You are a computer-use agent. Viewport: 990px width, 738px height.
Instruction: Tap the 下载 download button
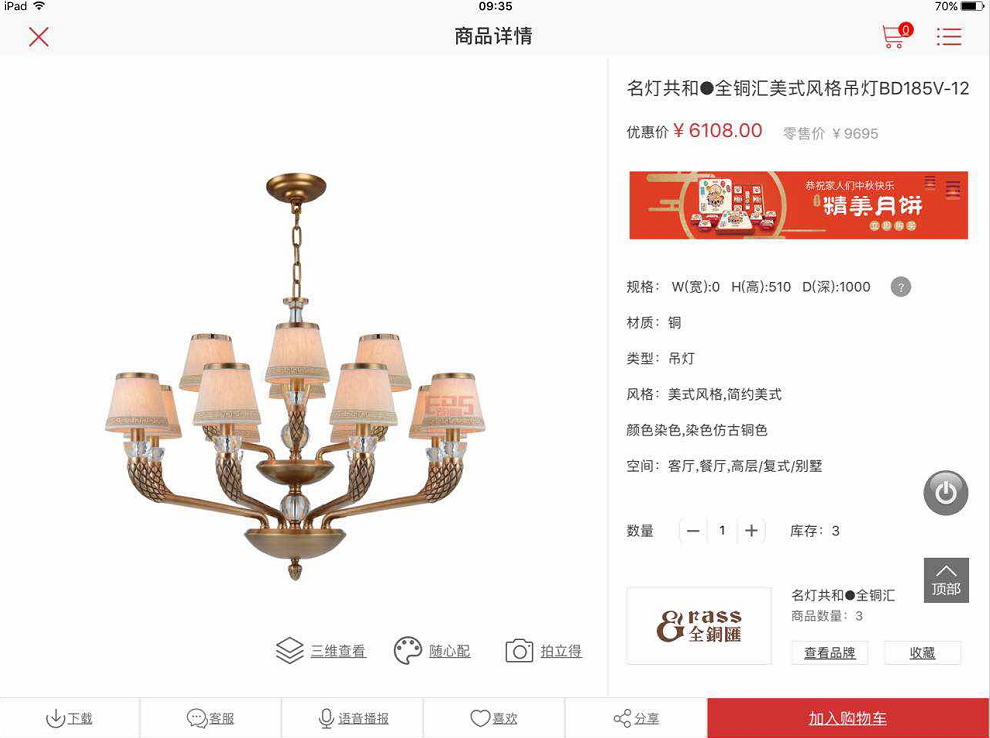(x=69, y=718)
